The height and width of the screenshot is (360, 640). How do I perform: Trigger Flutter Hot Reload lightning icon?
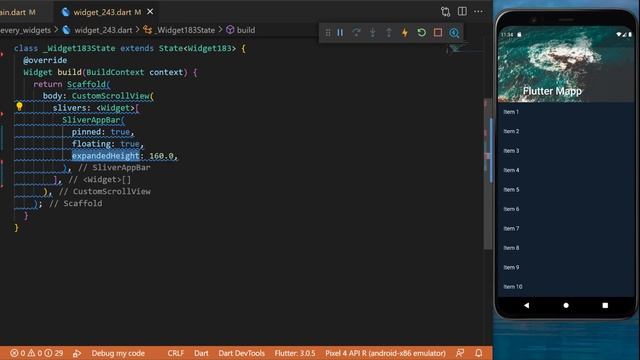(x=405, y=33)
